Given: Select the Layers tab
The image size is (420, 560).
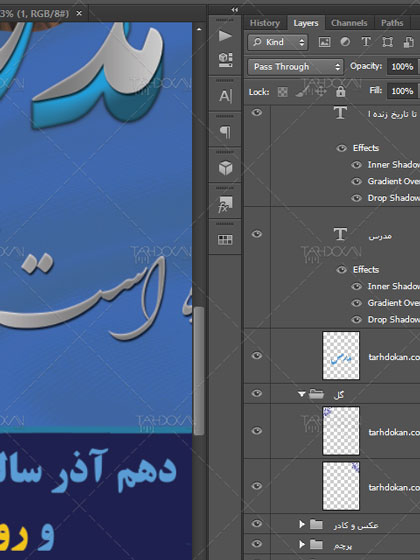Looking at the screenshot, I should pos(306,23).
